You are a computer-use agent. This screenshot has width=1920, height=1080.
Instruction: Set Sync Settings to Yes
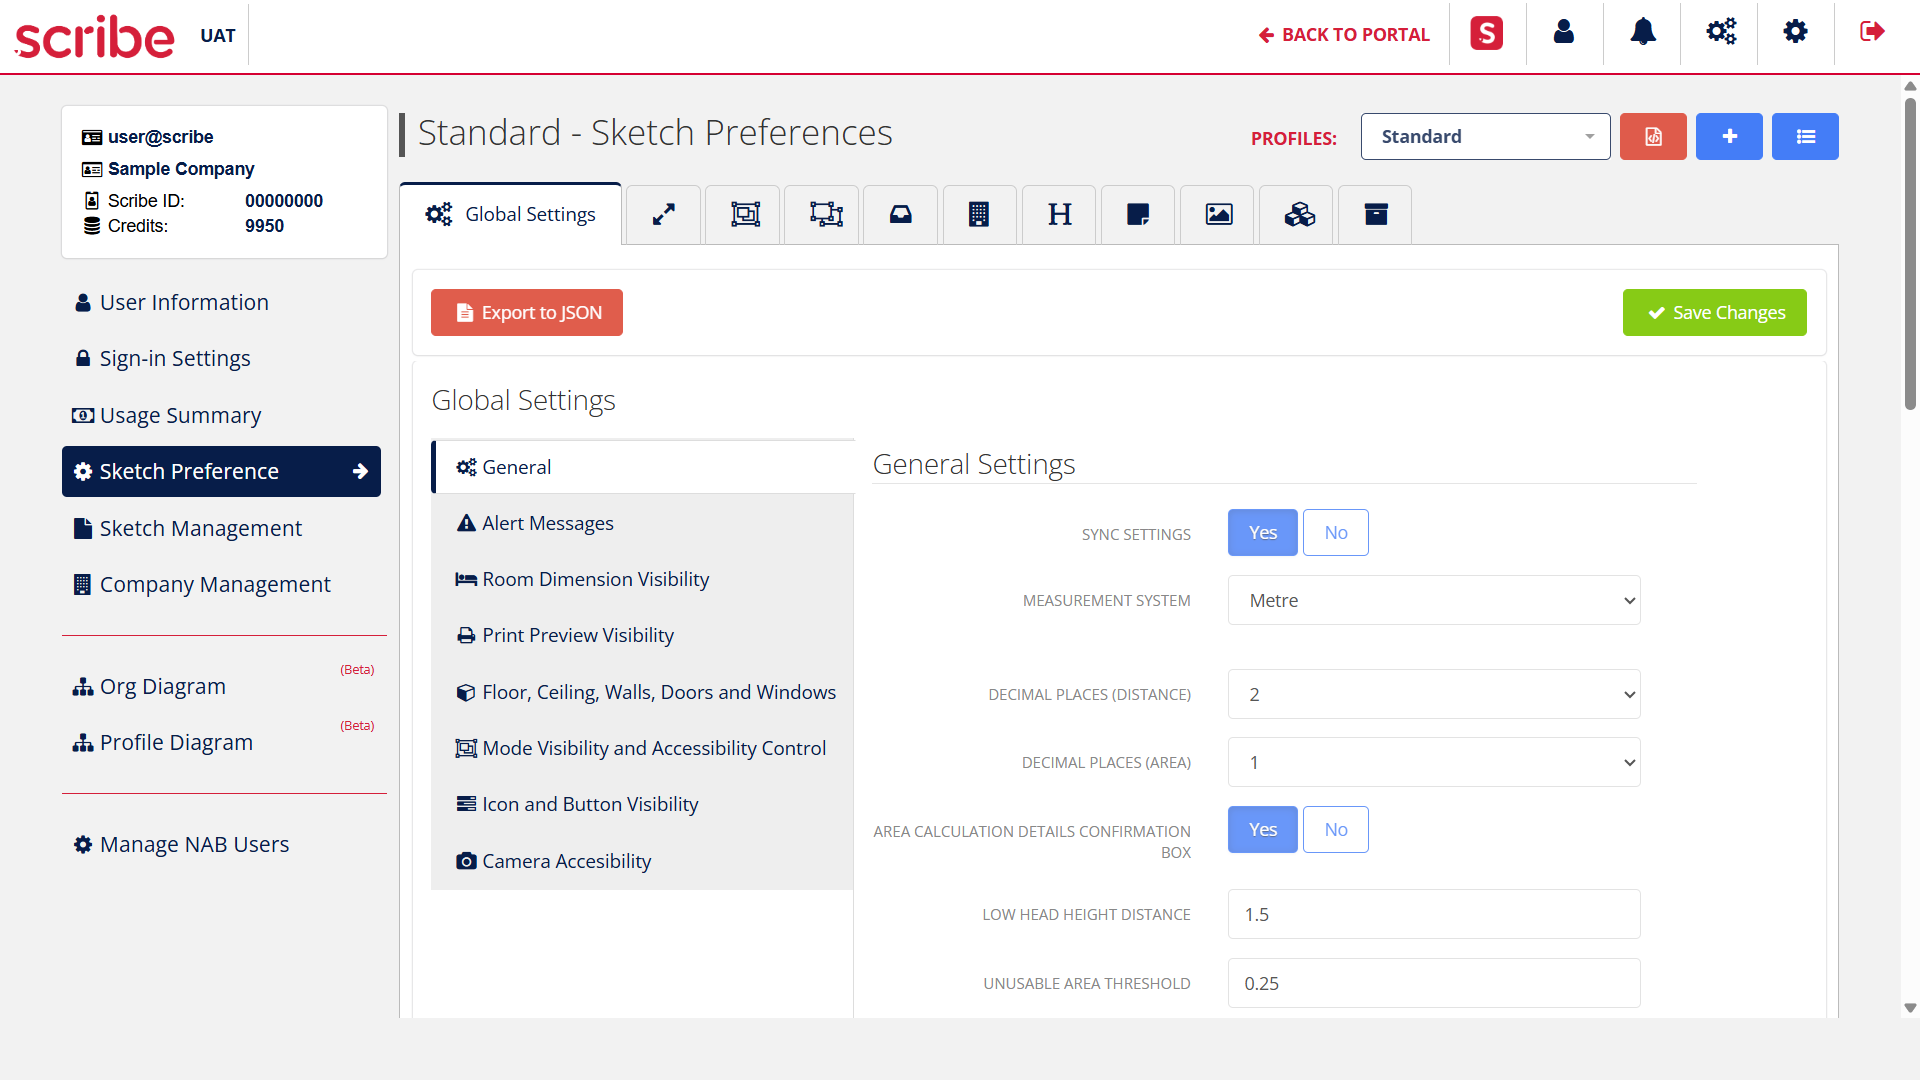point(1262,533)
